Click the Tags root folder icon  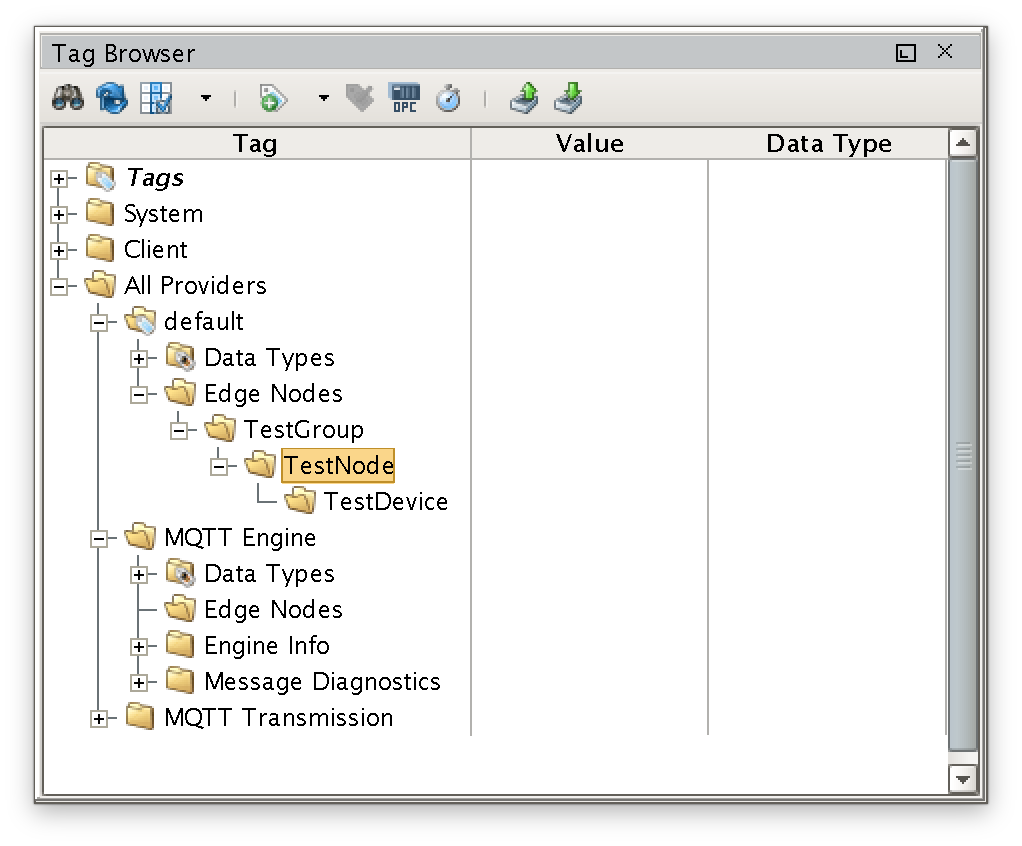click(100, 177)
